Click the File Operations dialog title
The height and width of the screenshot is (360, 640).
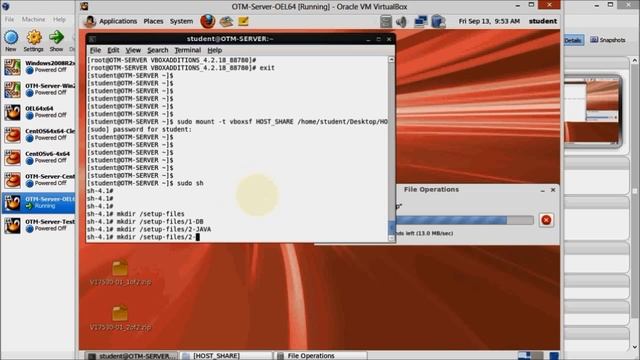coord(431,189)
